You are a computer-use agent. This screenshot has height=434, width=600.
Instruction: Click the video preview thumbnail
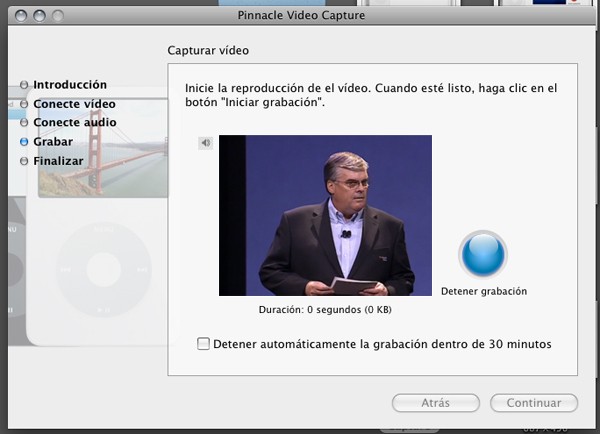[x=325, y=215]
